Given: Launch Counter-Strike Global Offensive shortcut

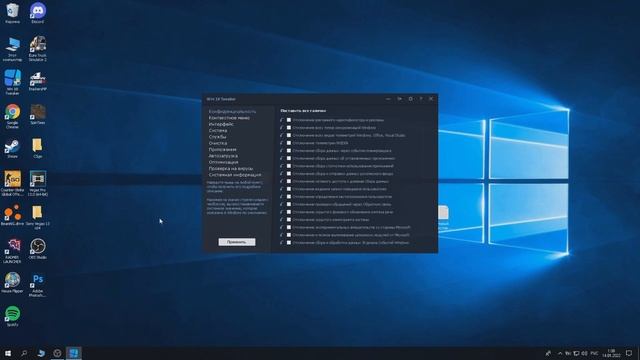Looking at the screenshot, I should pyautogui.click(x=12, y=184).
